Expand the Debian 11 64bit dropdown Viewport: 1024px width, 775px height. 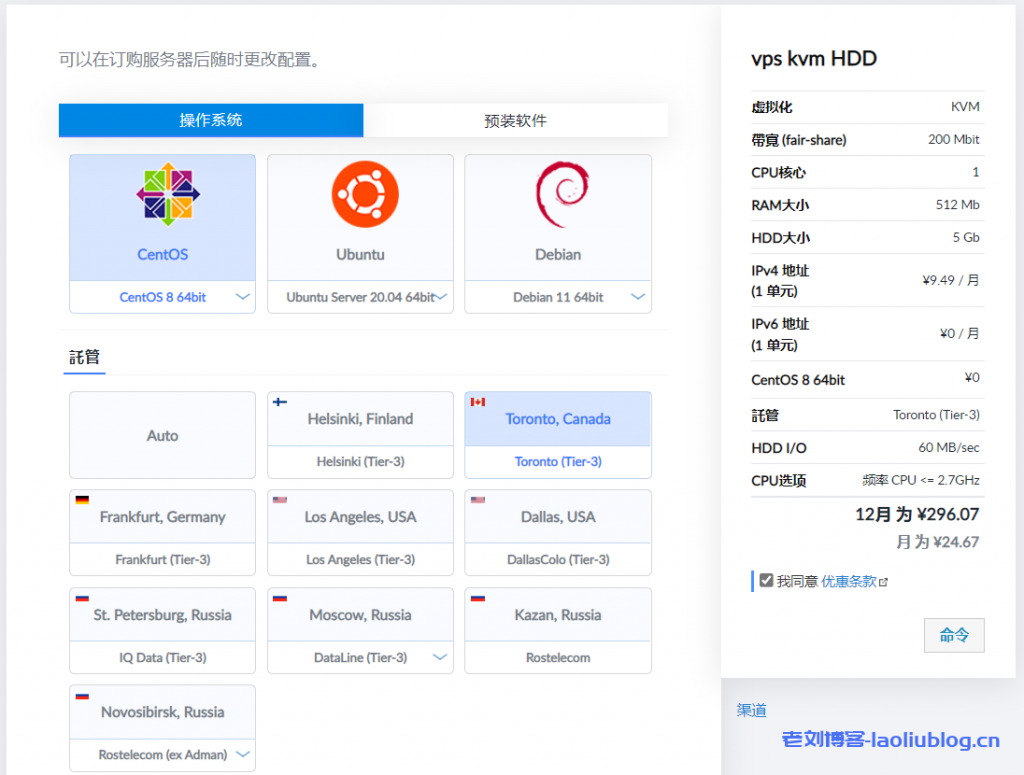pos(637,296)
